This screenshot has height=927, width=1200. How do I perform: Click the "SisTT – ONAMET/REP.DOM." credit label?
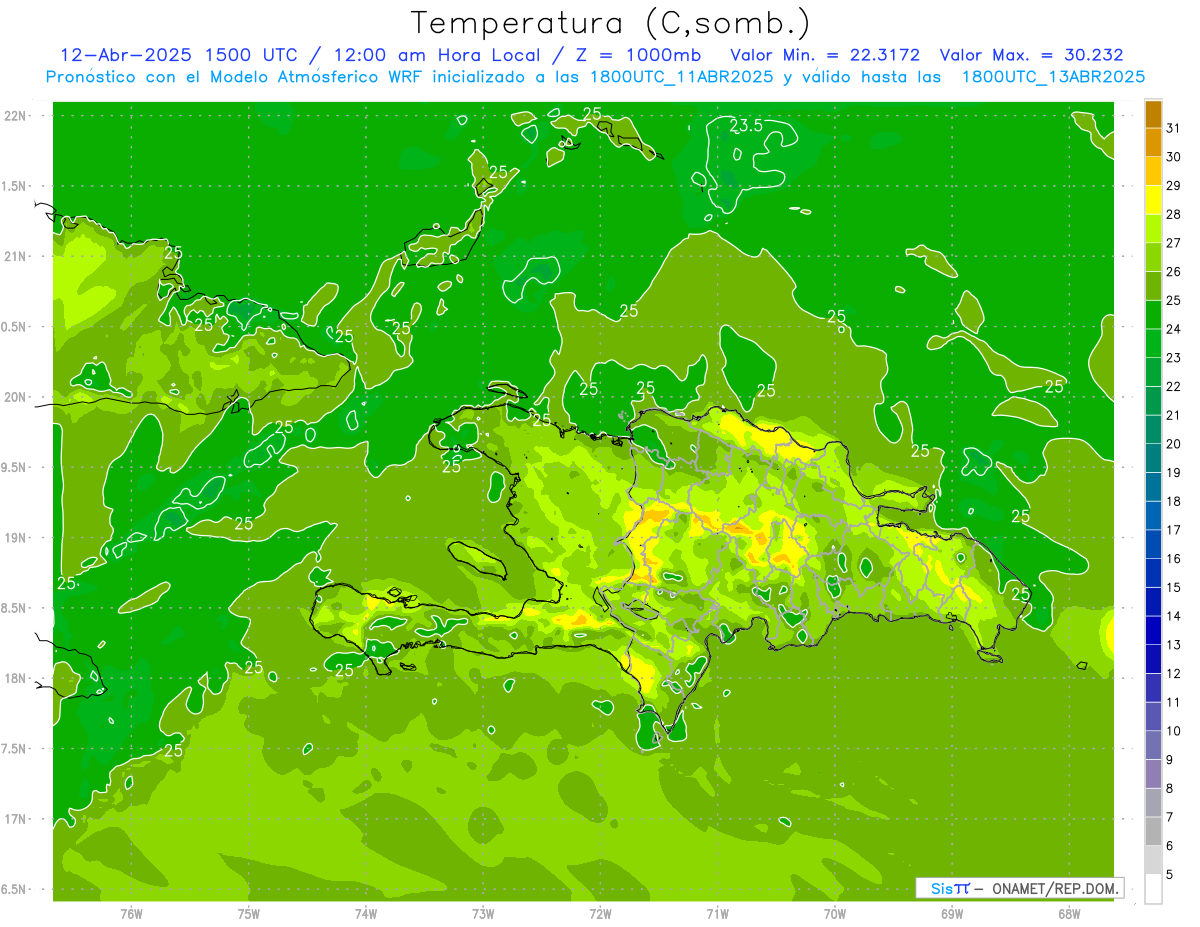click(x=1020, y=888)
